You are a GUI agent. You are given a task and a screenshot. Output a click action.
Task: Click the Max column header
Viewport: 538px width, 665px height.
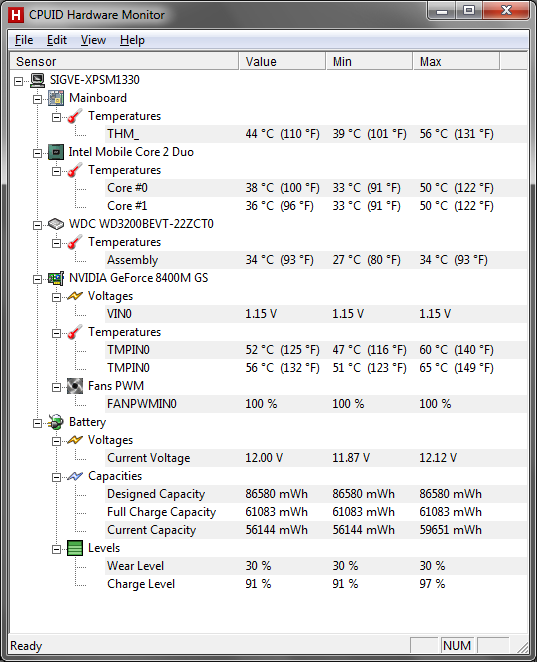457,61
